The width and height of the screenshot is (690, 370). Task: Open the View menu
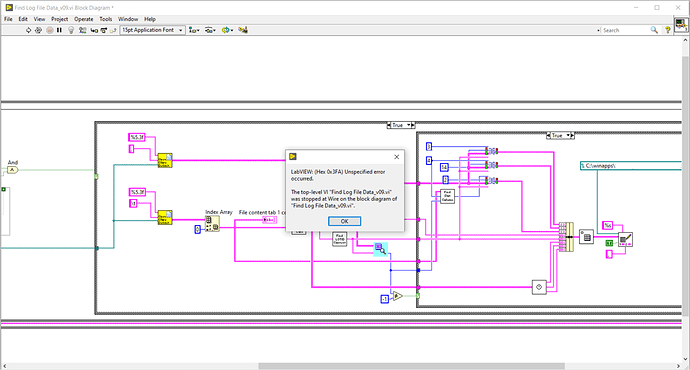[40, 19]
